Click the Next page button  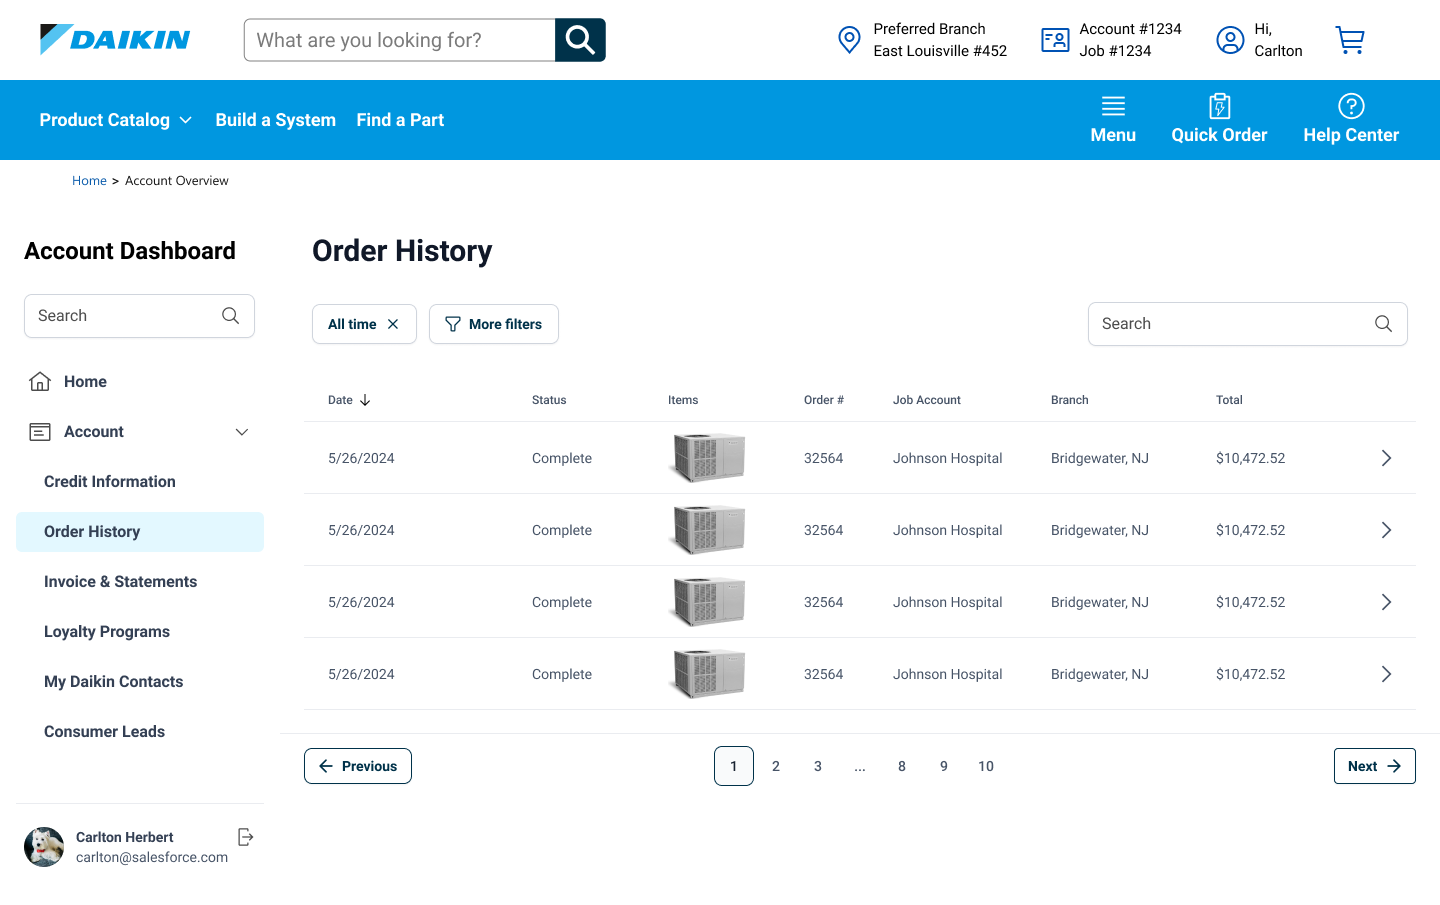click(1375, 766)
